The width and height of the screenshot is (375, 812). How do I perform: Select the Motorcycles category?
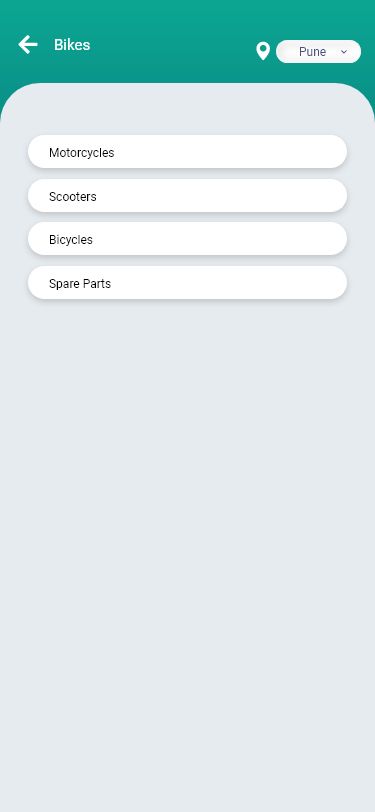tap(187, 152)
